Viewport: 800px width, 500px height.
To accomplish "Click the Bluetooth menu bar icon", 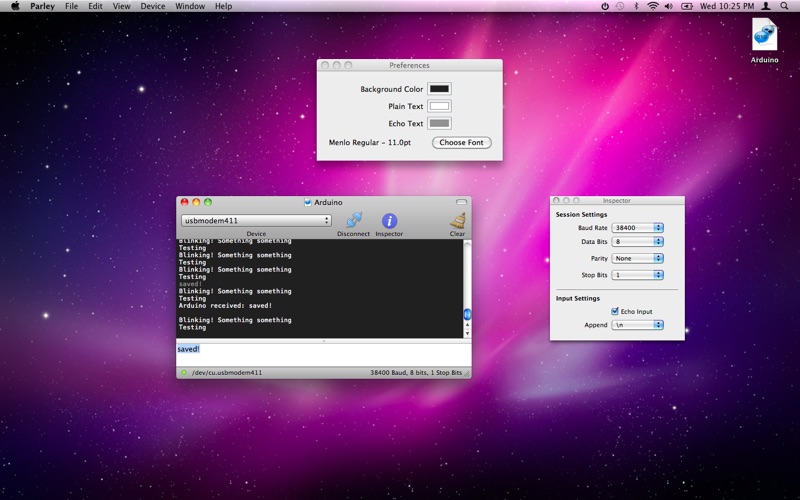I will (x=636, y=6).
